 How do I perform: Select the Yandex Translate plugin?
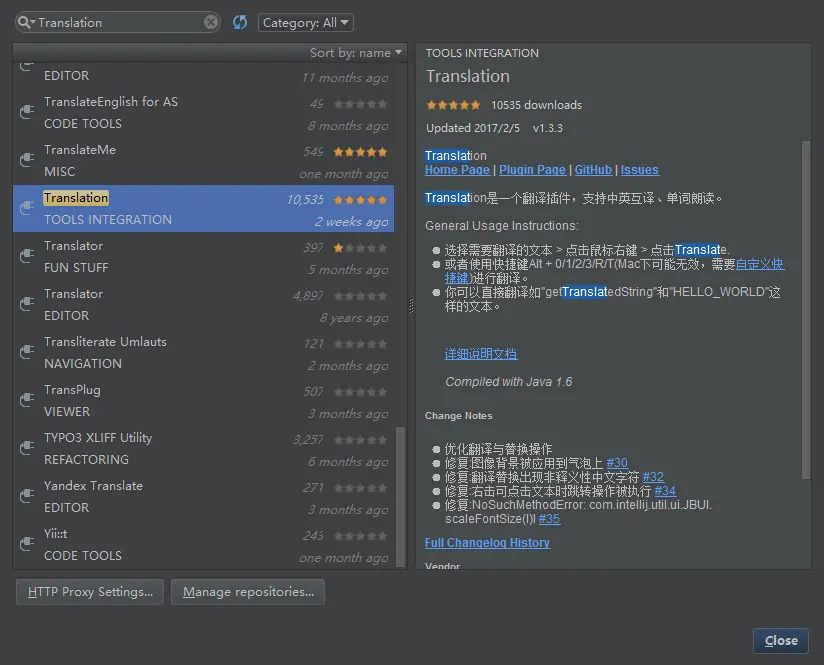coord(203,496)
